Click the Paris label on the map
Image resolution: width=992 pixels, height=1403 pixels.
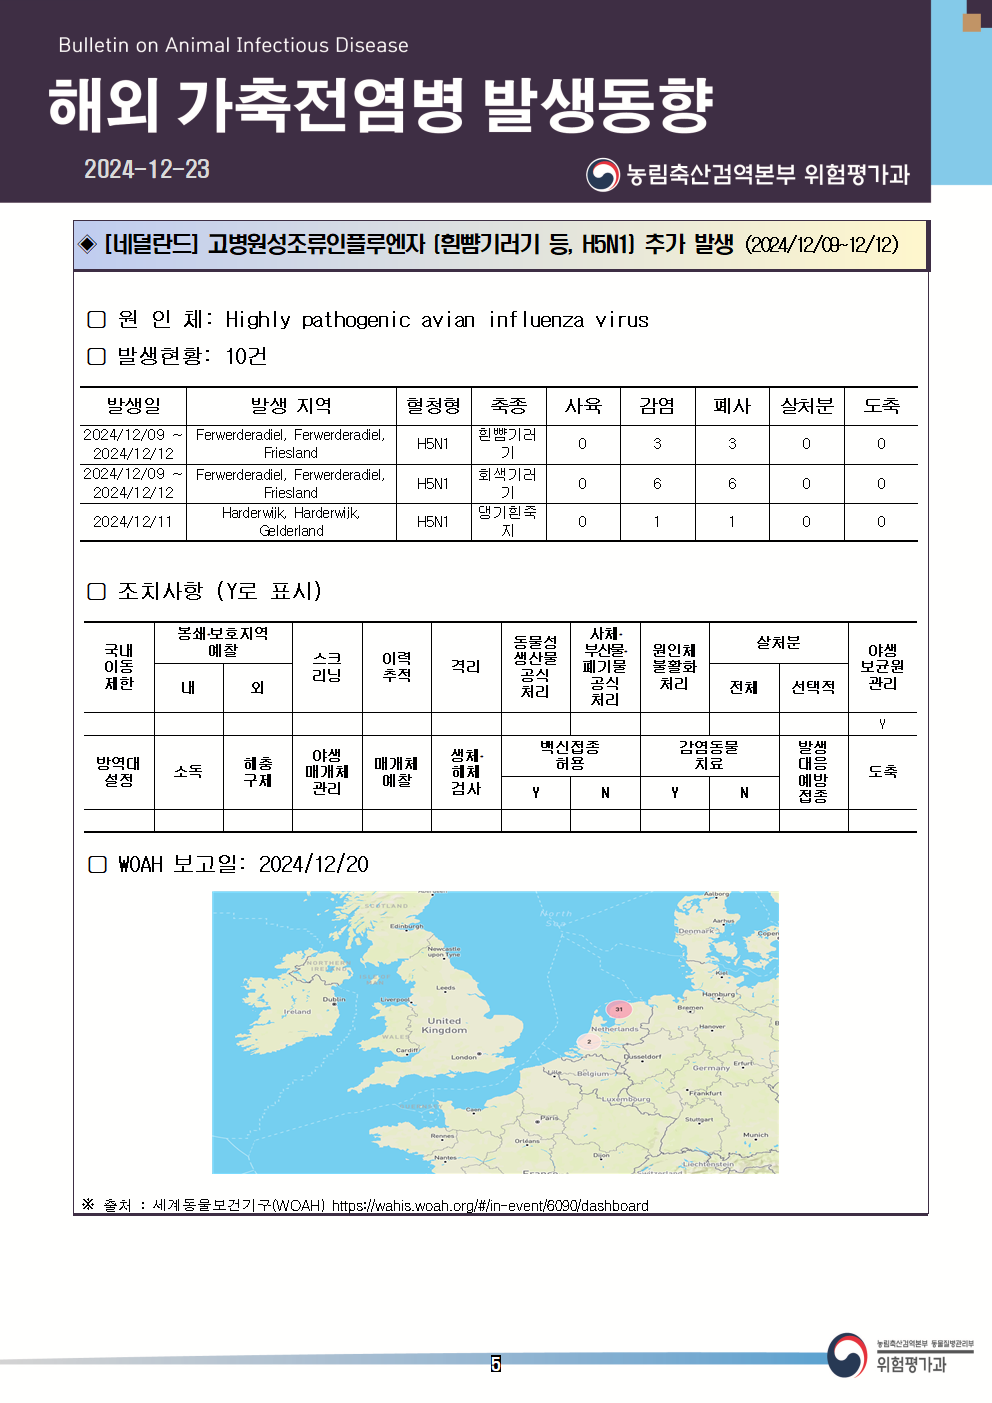pyautogui.click(x=550, y=1118)
